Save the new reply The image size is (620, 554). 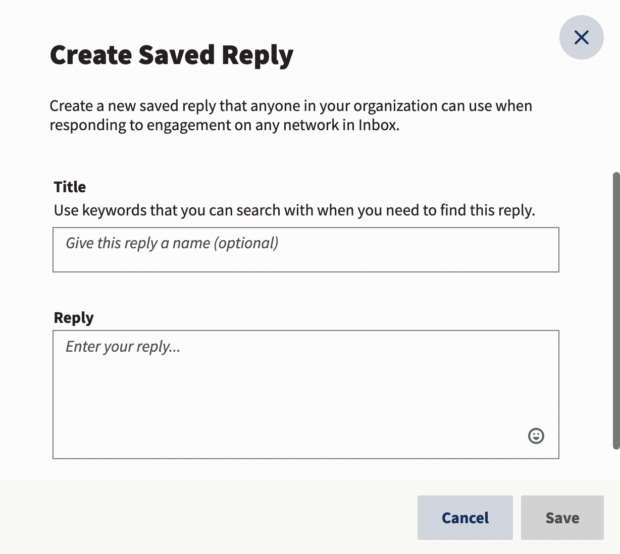(x=562, y=518)
